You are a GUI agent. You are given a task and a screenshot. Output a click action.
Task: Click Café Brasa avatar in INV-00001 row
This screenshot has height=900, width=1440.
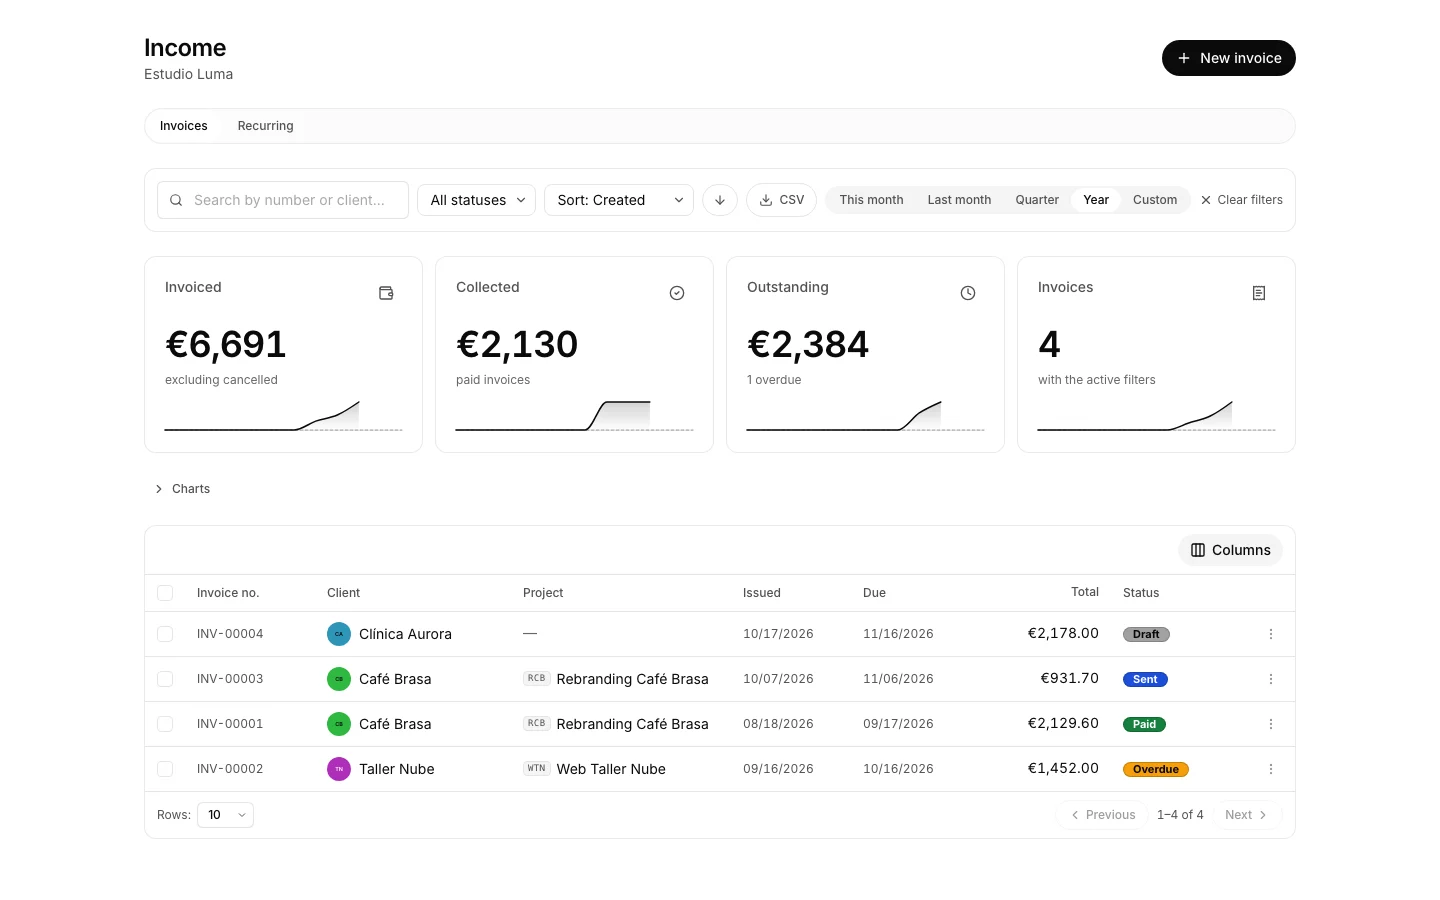coord(339,724)
